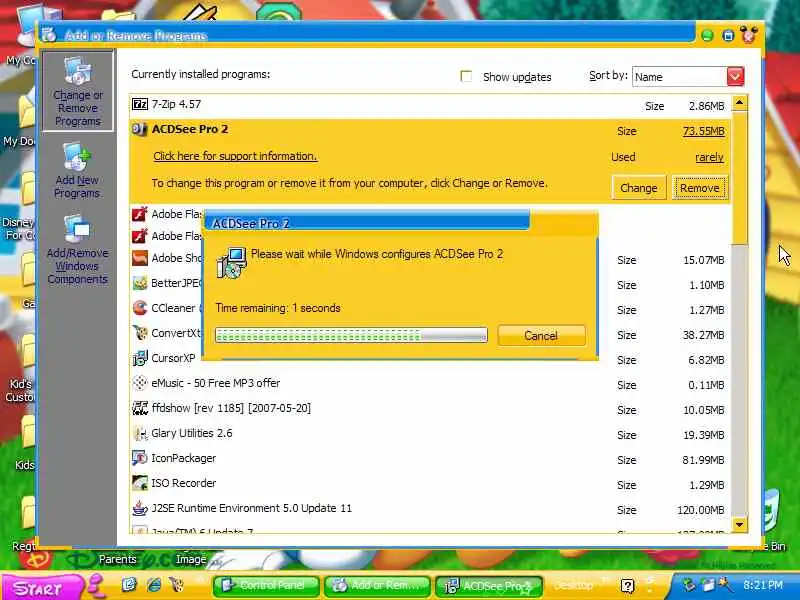Click the Add or Remove Programs title bar icon
Image resolution: width=800 pixels, height=600 pixels.
[49, 35]
